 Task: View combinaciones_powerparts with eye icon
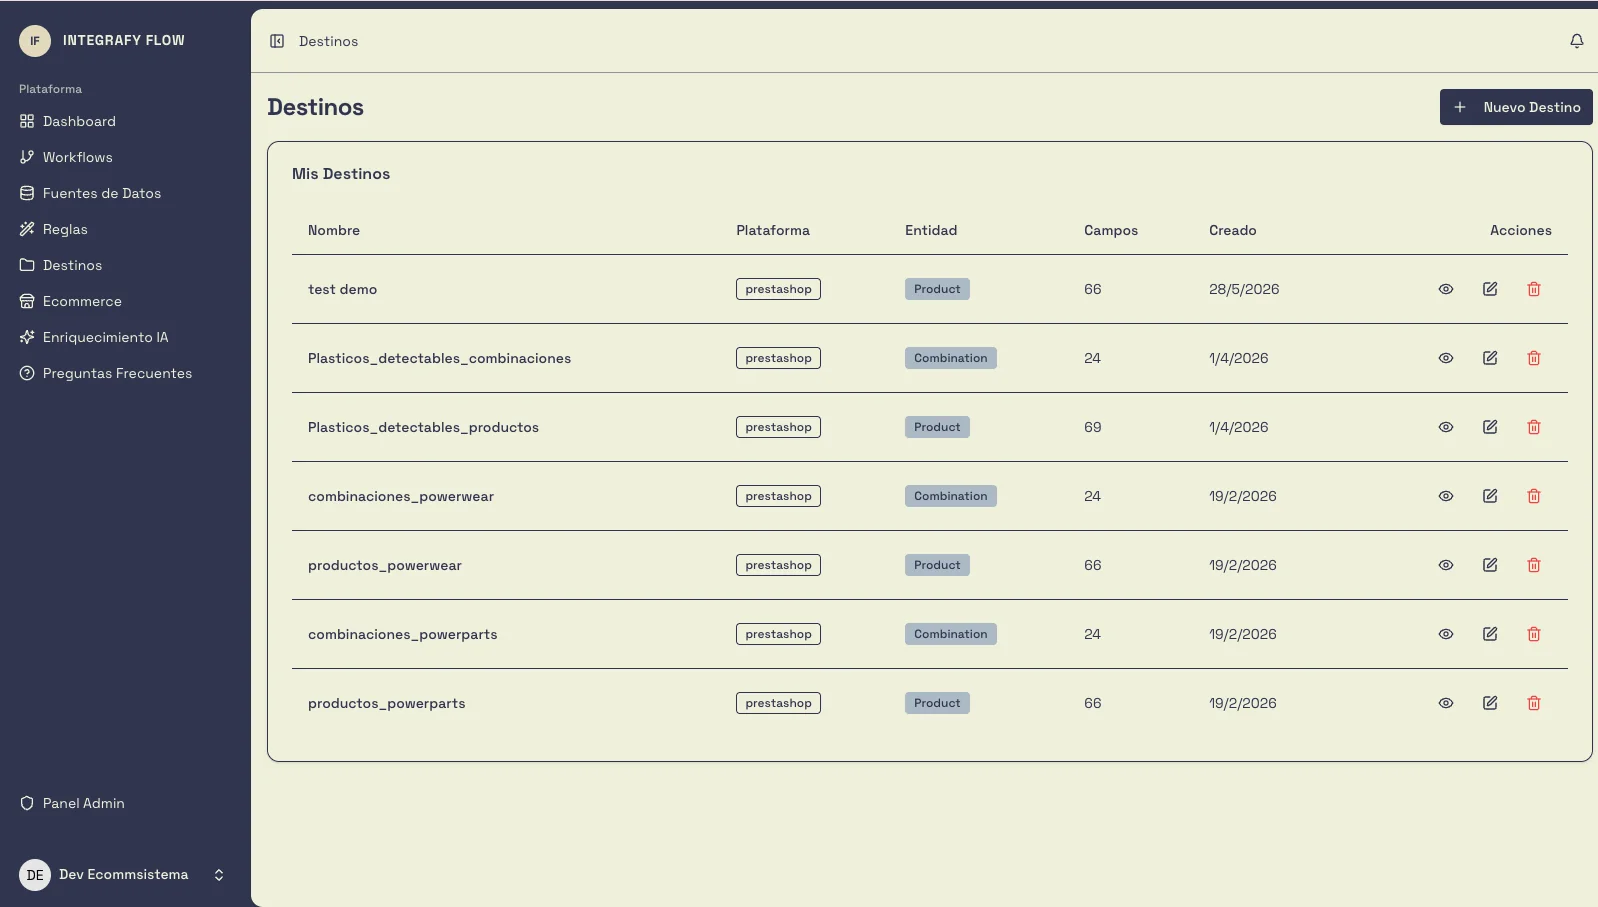(x=1446, y=634)
